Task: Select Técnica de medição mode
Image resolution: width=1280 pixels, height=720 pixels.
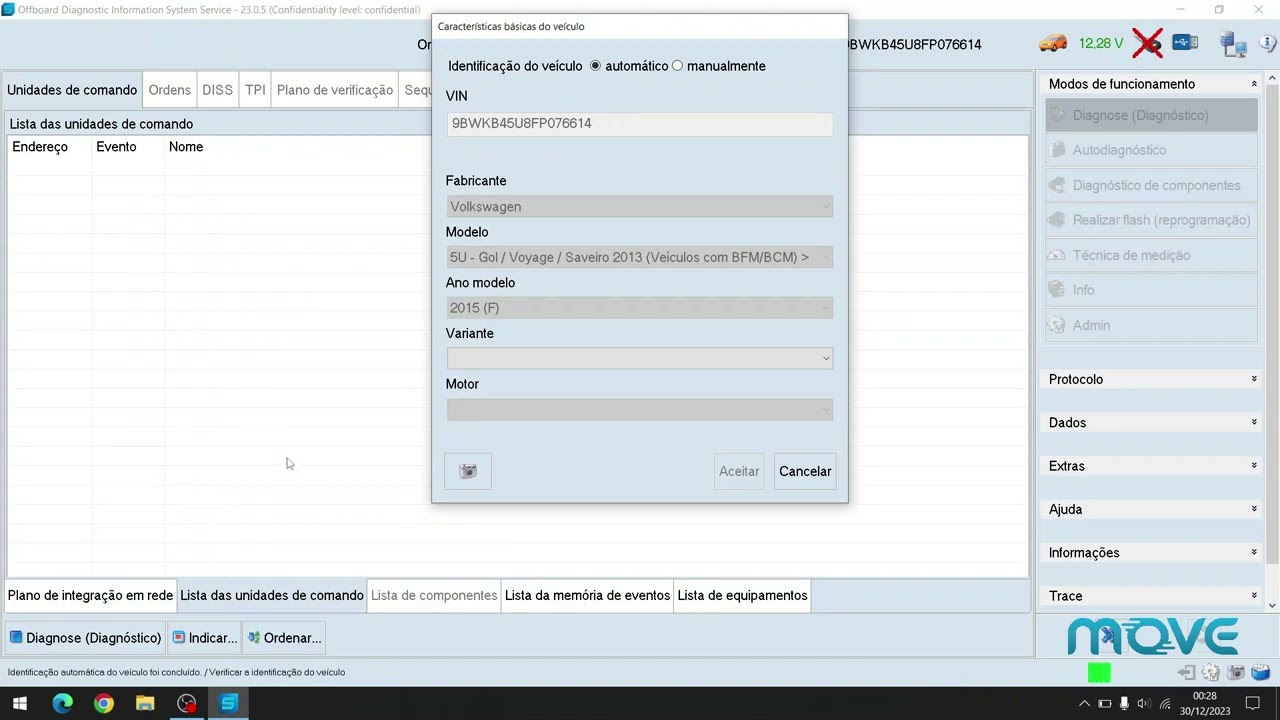Action: 1151,255
